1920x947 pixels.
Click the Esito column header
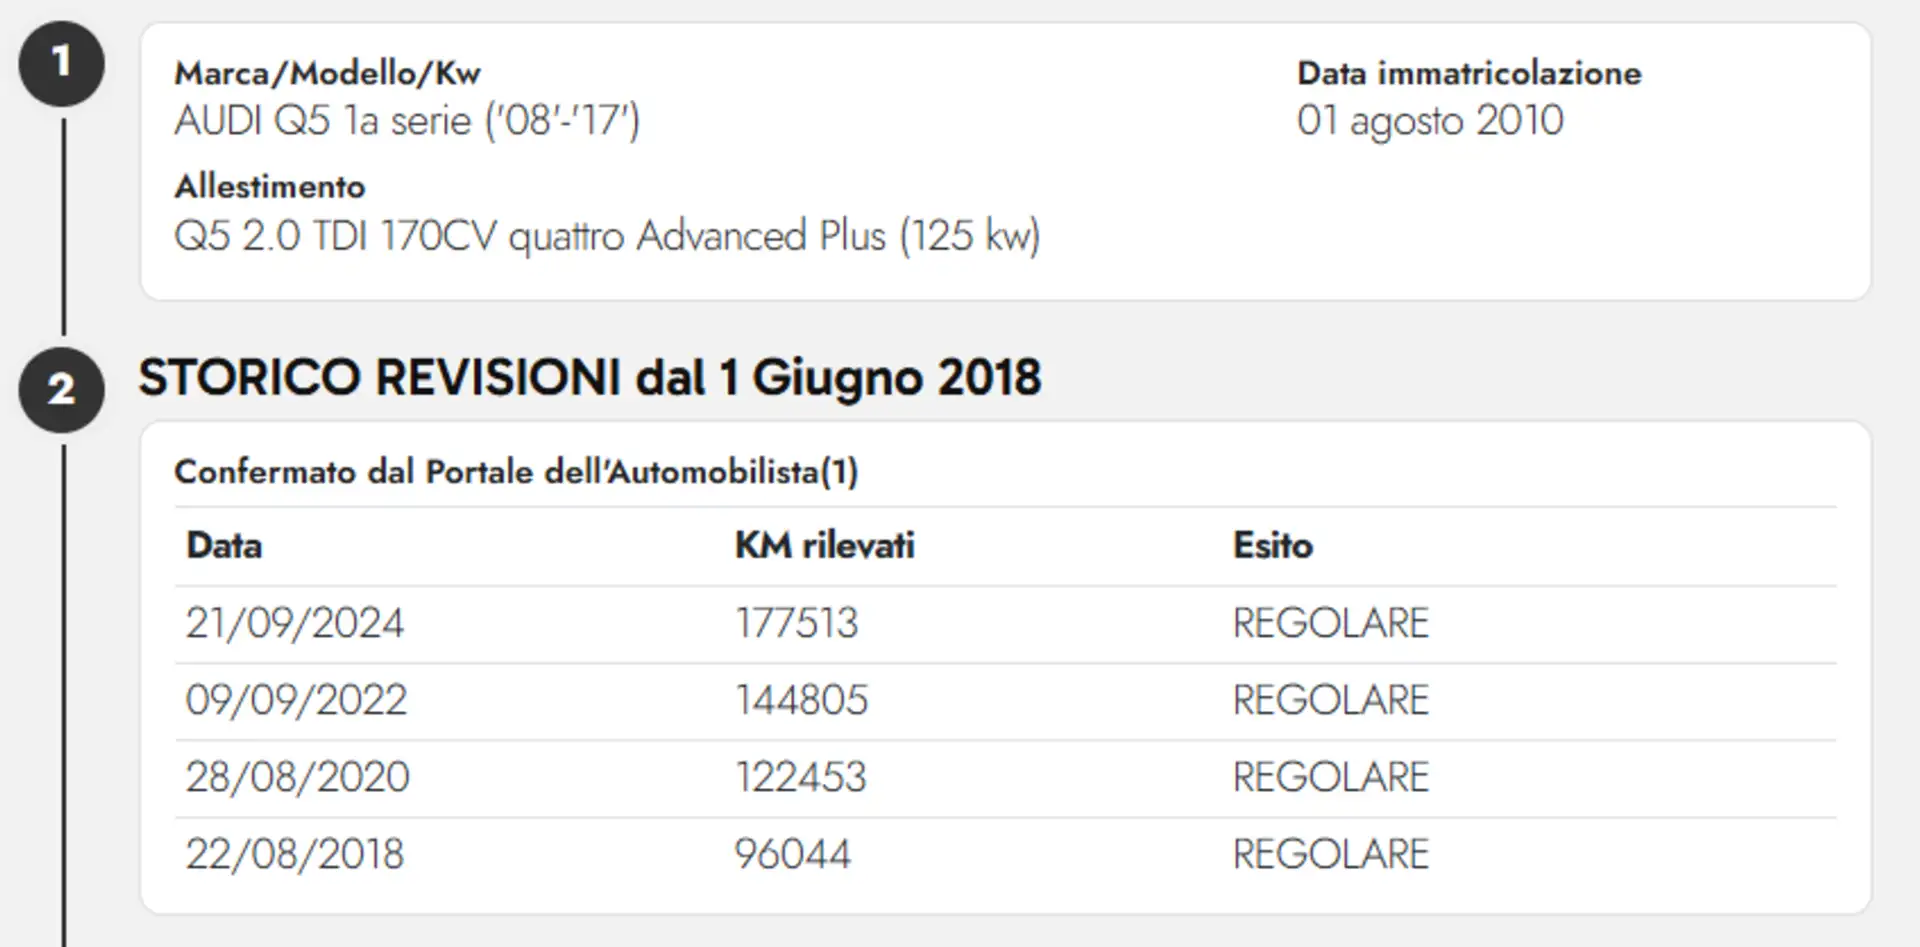pos(1272,545)
